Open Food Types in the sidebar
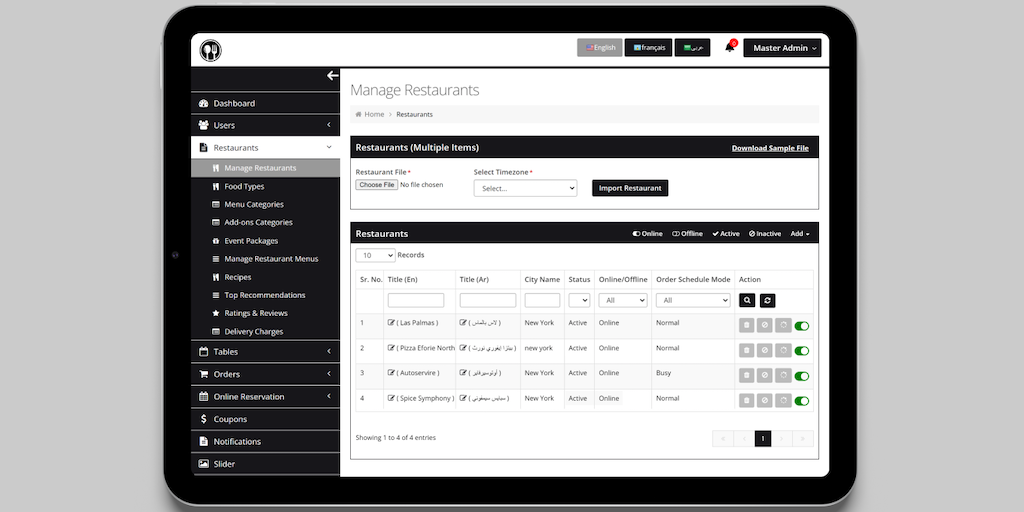 [x=244, y=187]
